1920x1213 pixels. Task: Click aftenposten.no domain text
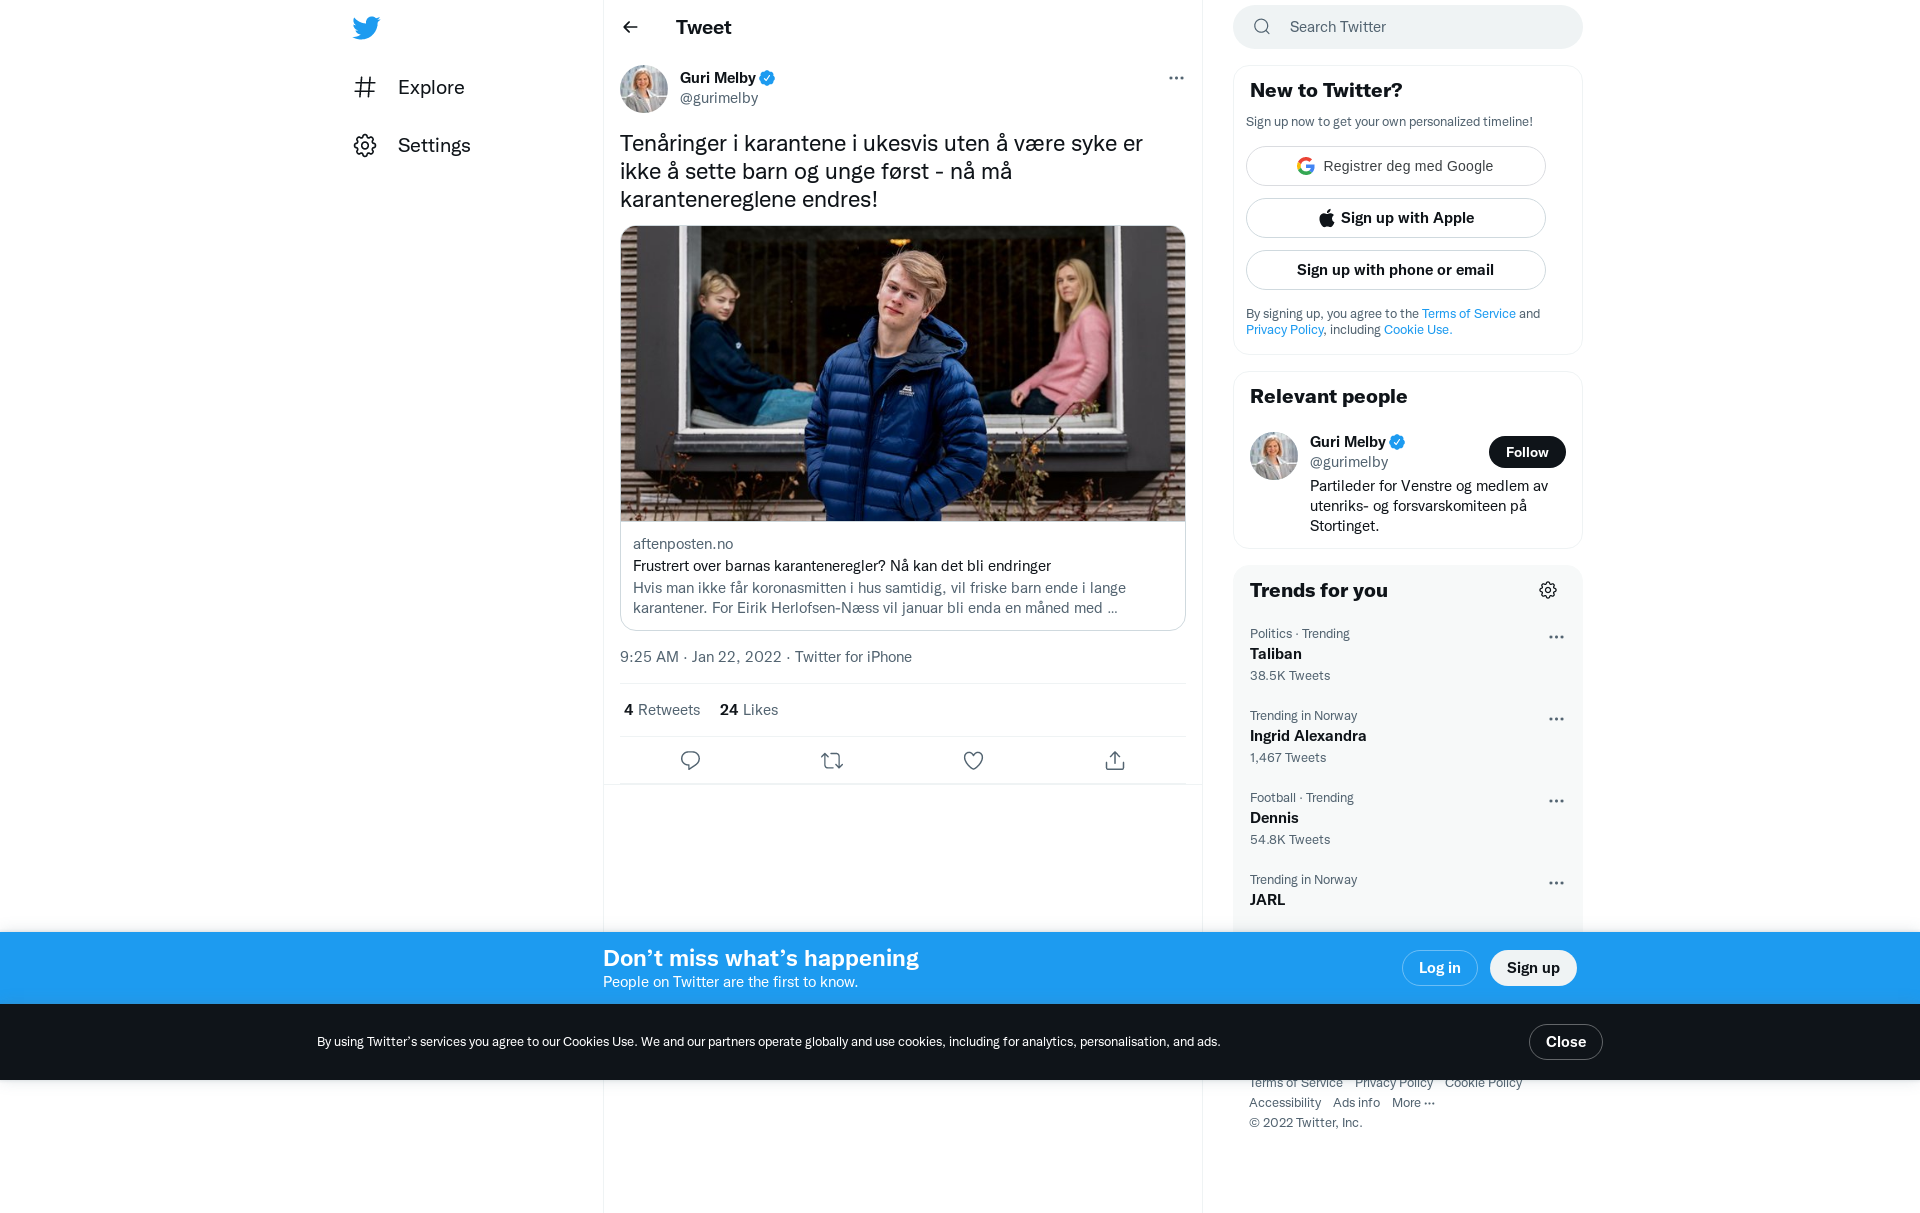683,544
